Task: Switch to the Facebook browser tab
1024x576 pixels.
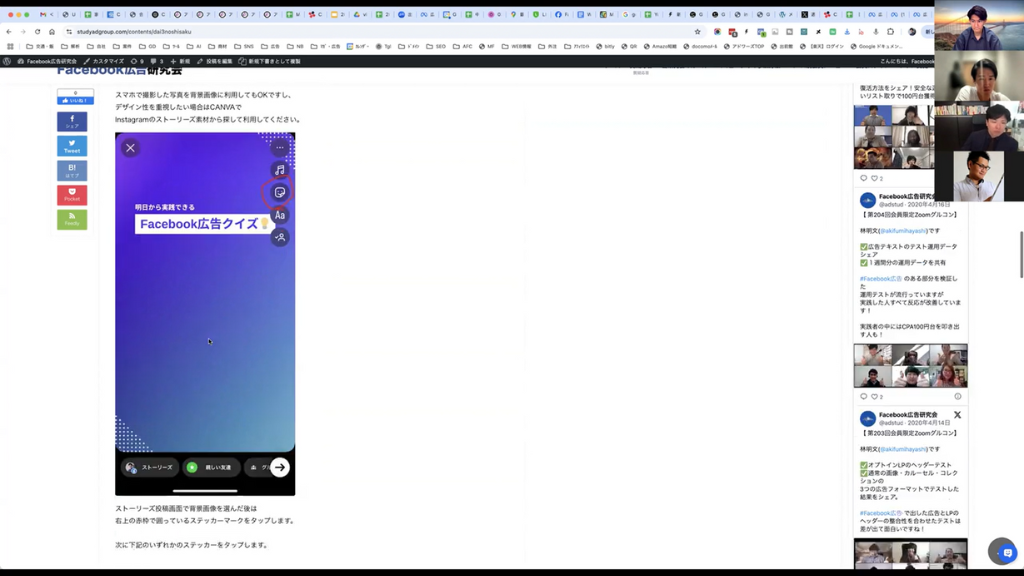Action: click(x=560, y=14)
